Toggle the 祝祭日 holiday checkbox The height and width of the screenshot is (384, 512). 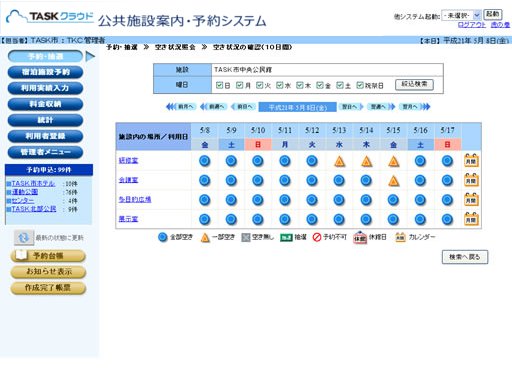tap(360, 85)
